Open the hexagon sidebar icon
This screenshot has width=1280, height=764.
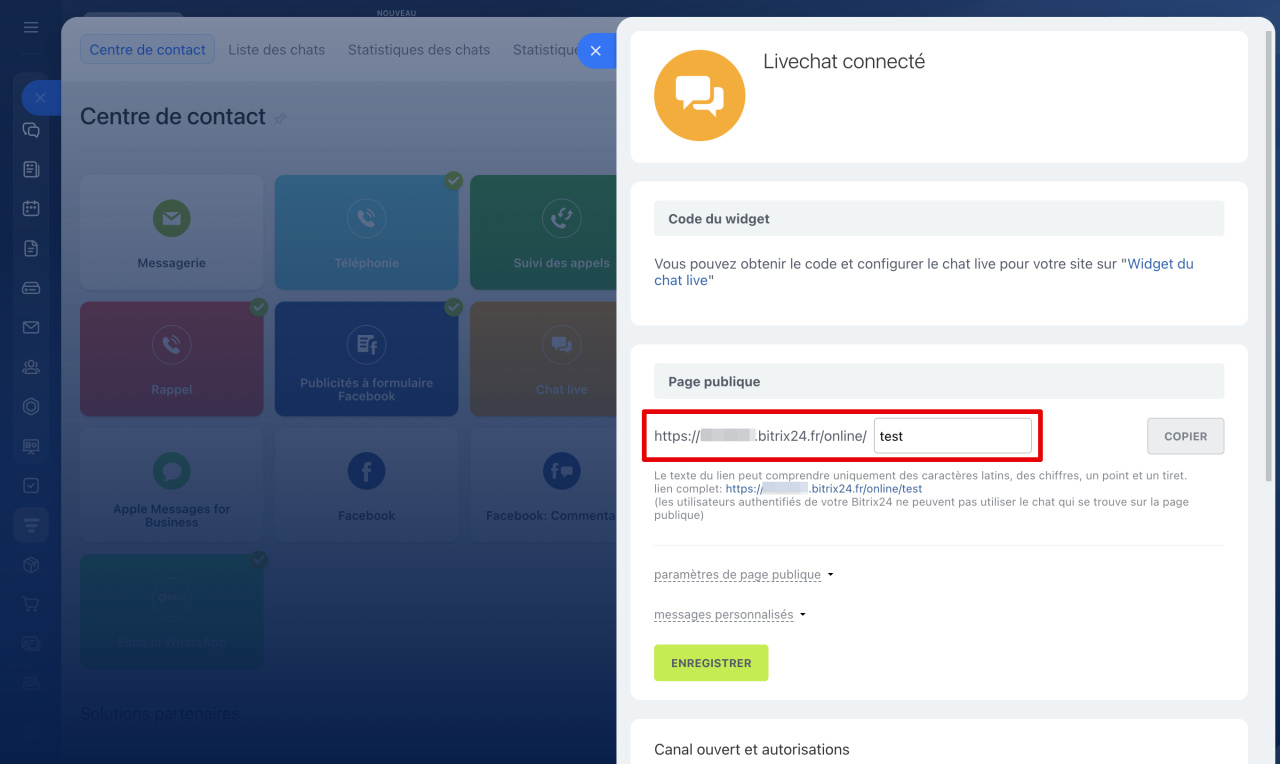(x=31, y=406)
